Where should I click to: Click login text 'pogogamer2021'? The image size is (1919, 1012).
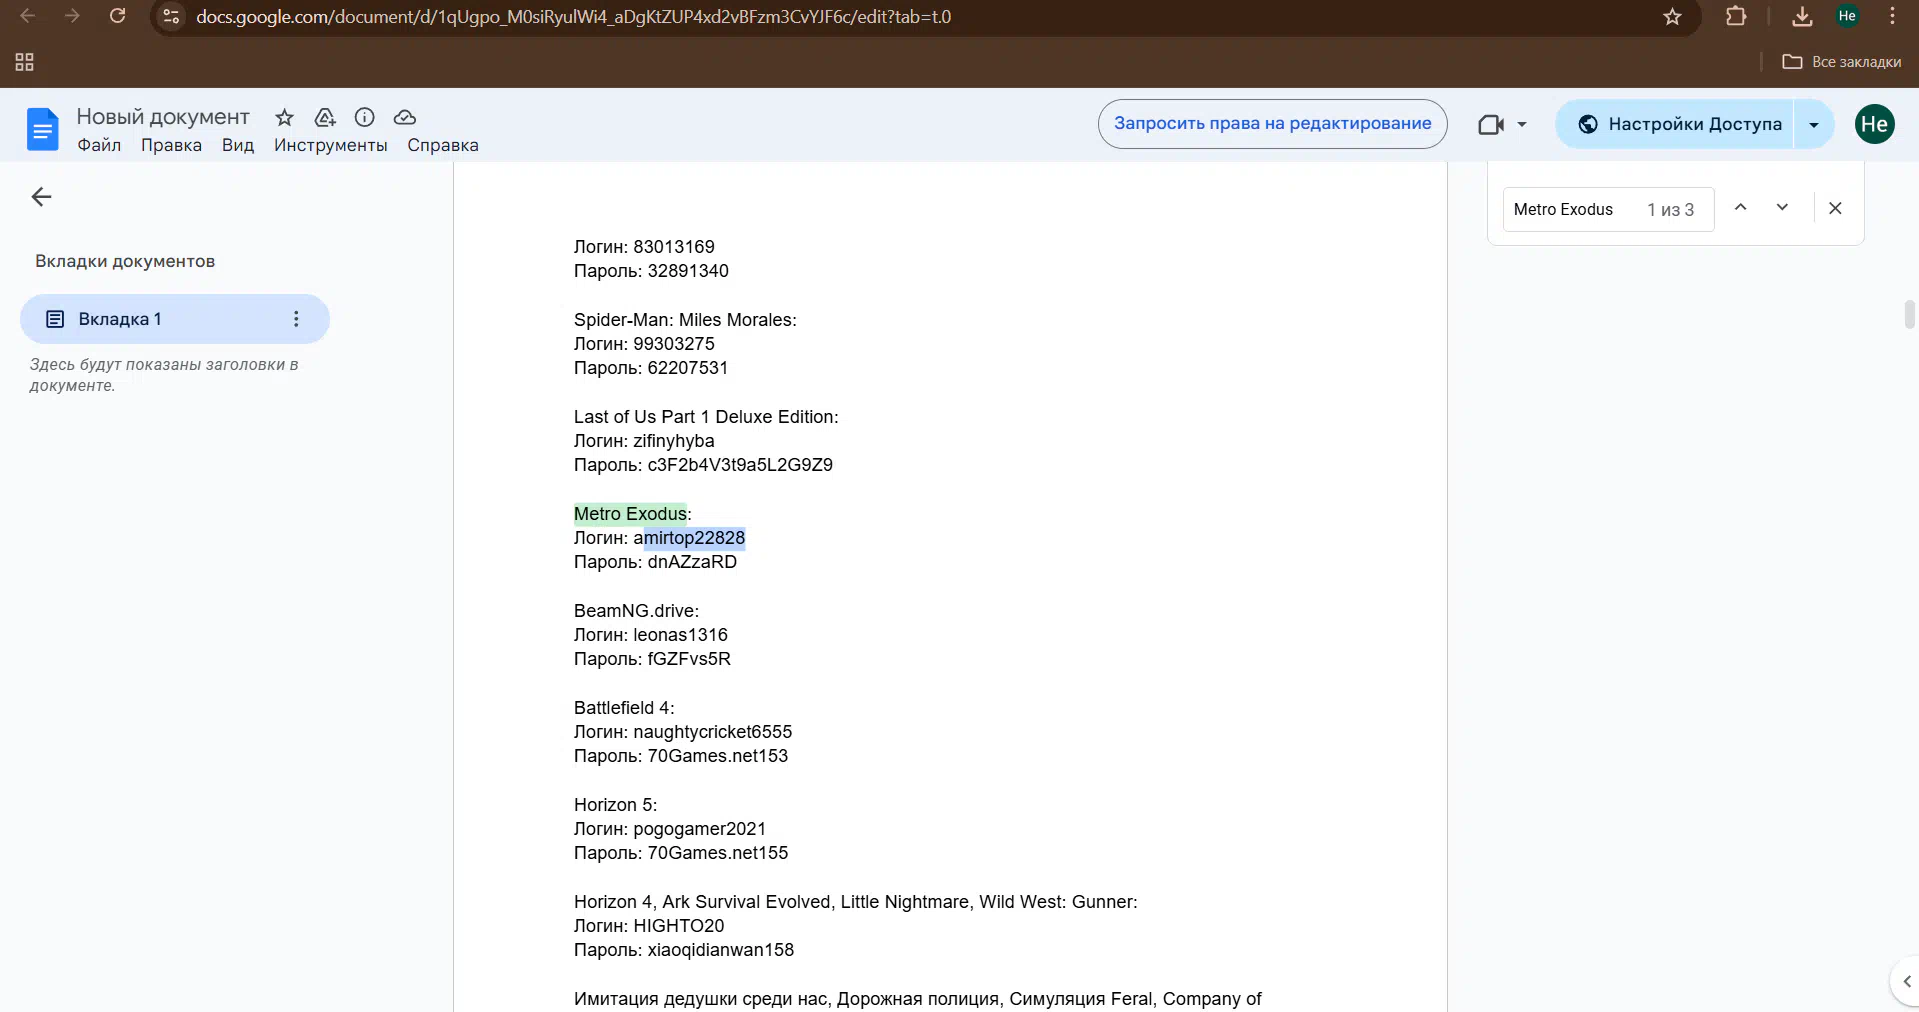click(x=699, y=829)
